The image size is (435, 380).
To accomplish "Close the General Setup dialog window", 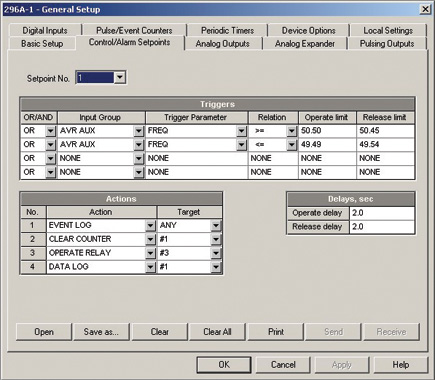I will [x=426, y=9].
